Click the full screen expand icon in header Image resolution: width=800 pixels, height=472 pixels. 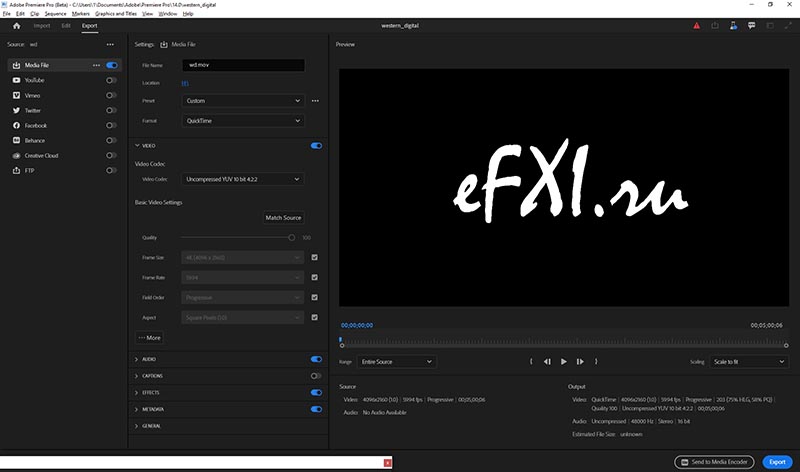788,26
